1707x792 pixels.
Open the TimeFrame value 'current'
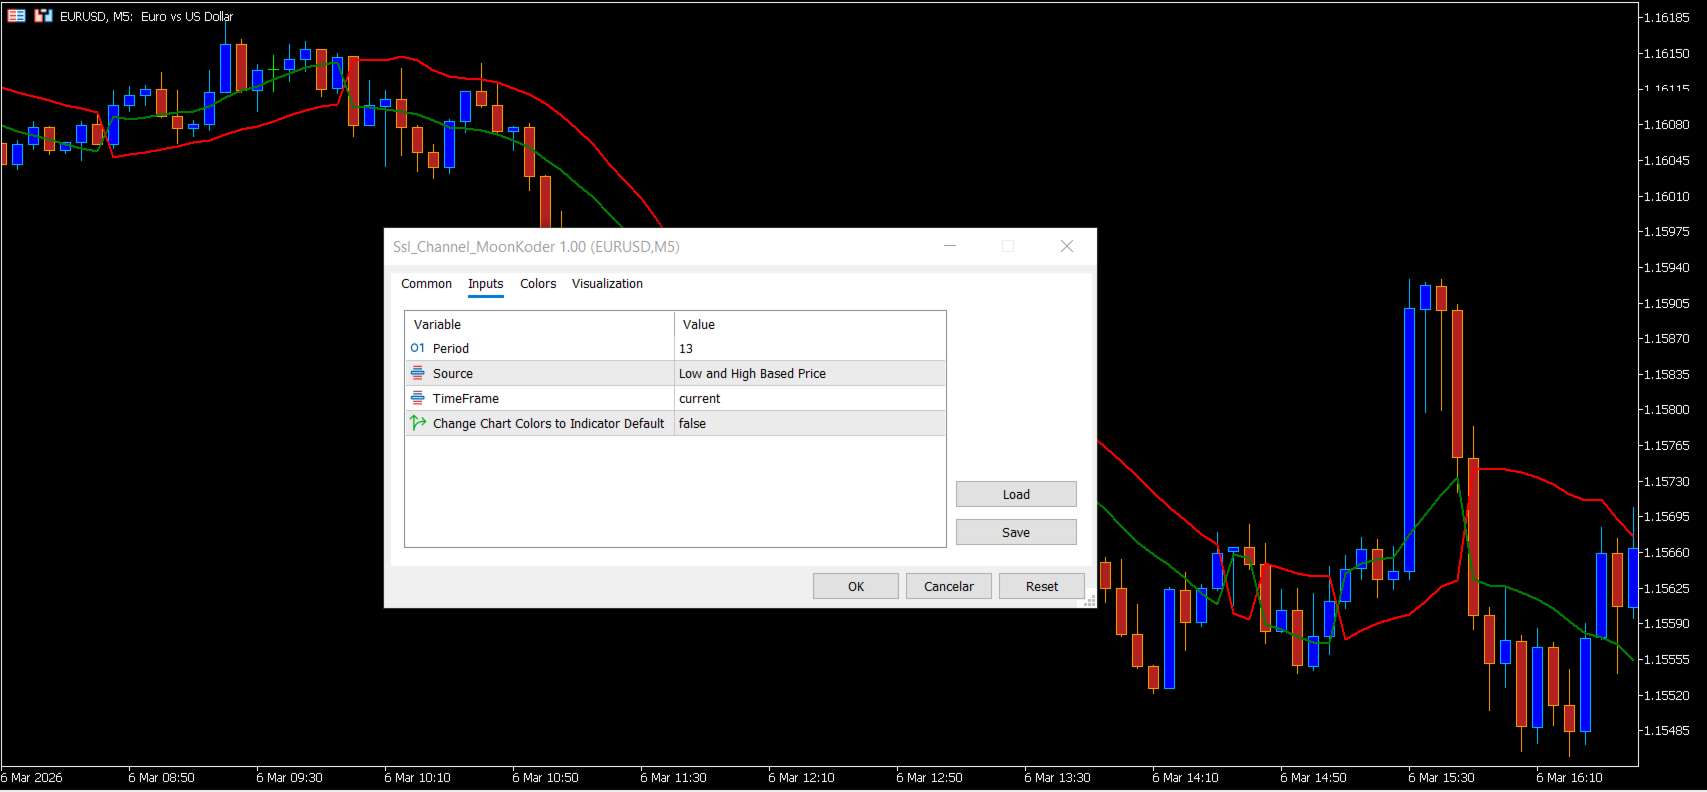point(810,399)
